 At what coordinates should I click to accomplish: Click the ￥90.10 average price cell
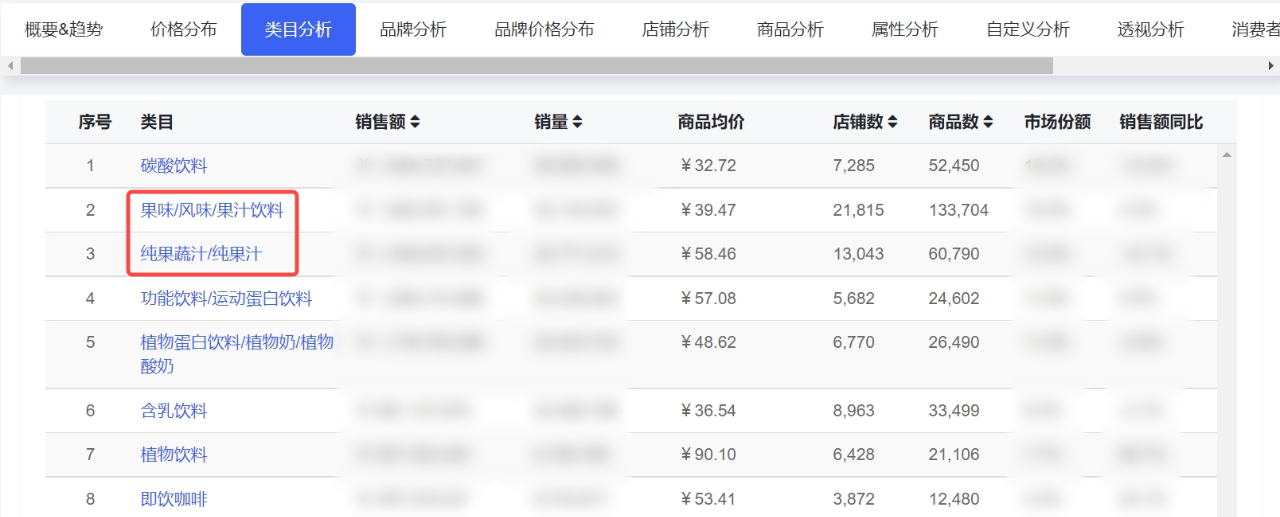707,454
